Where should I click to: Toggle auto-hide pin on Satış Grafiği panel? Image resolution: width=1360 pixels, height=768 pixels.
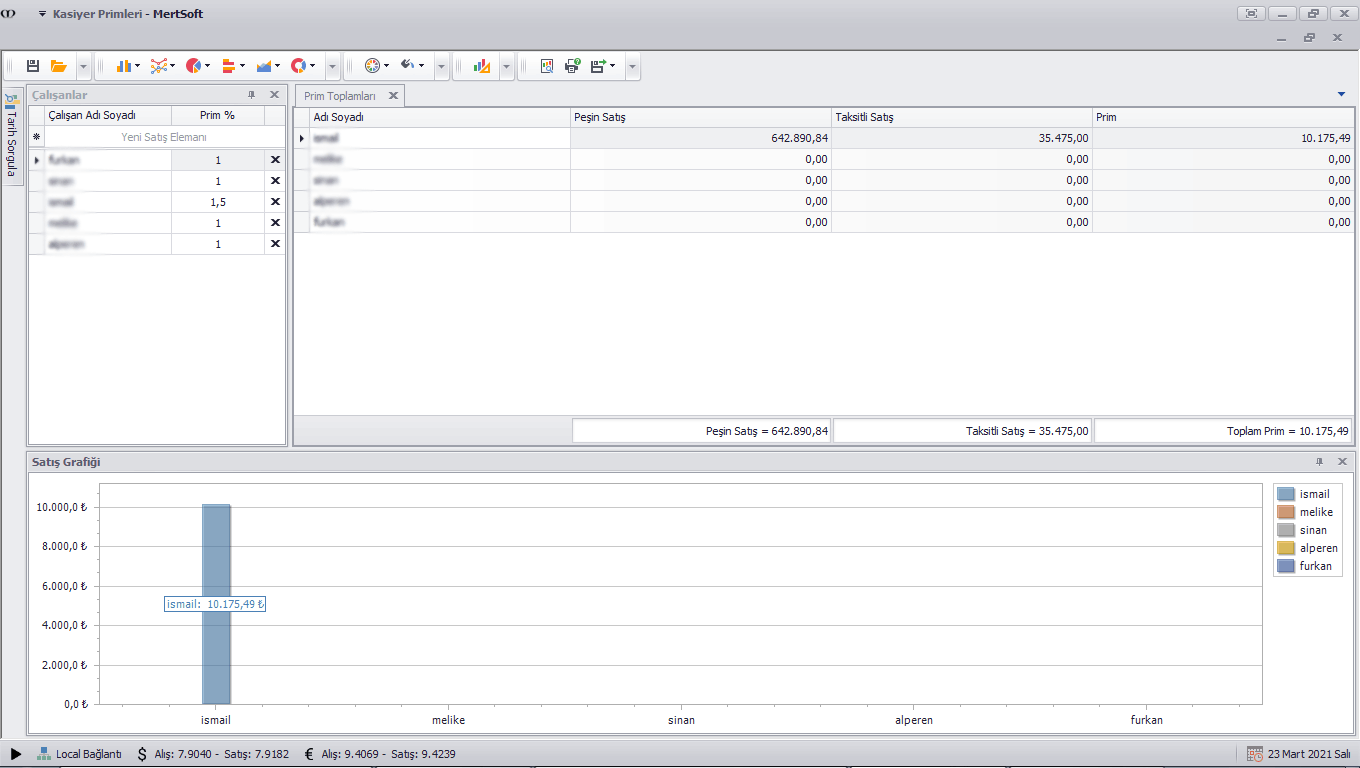[x=1319, y=462]
